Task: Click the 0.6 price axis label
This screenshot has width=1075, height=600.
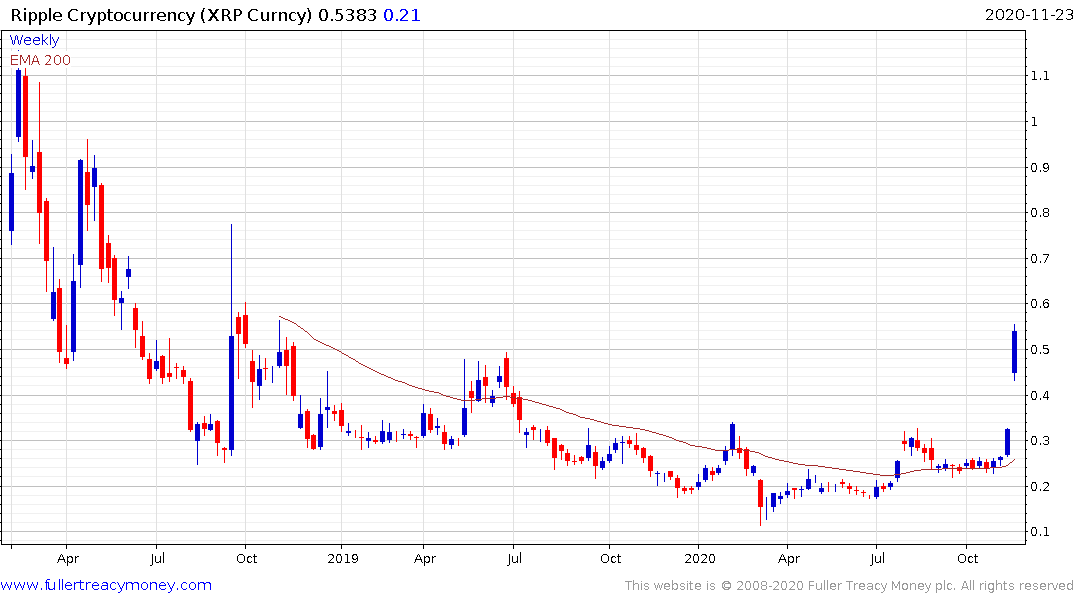Action: [1039, 304]
